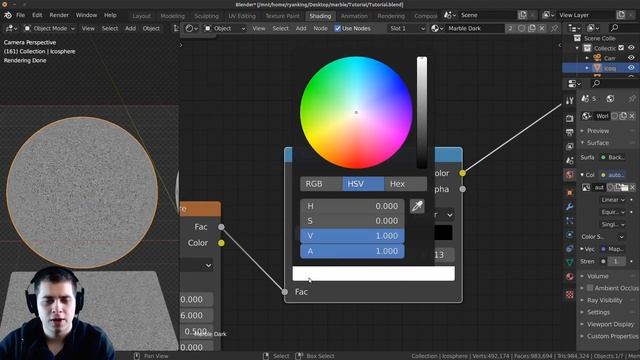This screenshot has height=360, width=640.
Task: Open Physics properties tab icon
Action: 569,235
